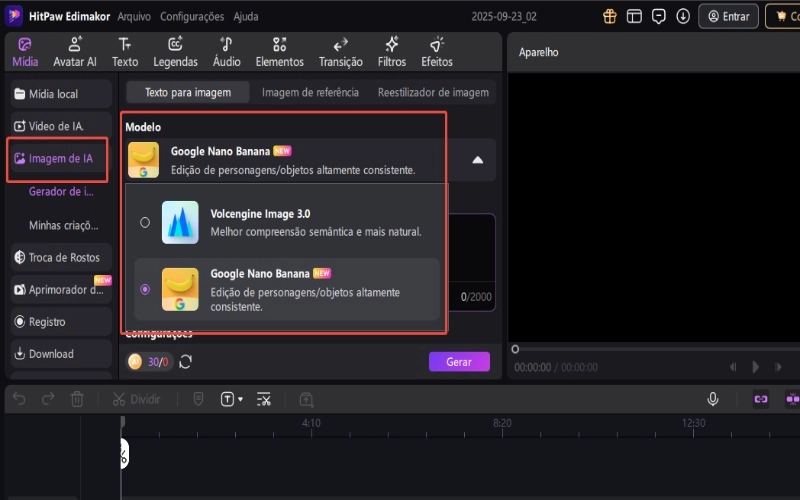Collapse the Modelo dropdown arrow

coord(478,160)
